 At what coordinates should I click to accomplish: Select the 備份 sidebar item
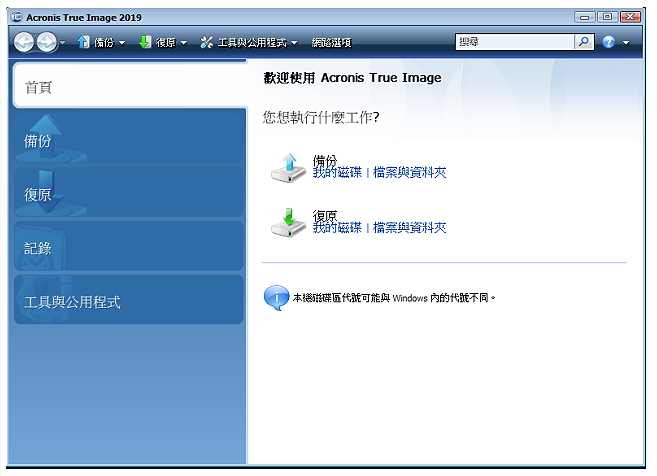click(x=129, y=137)
